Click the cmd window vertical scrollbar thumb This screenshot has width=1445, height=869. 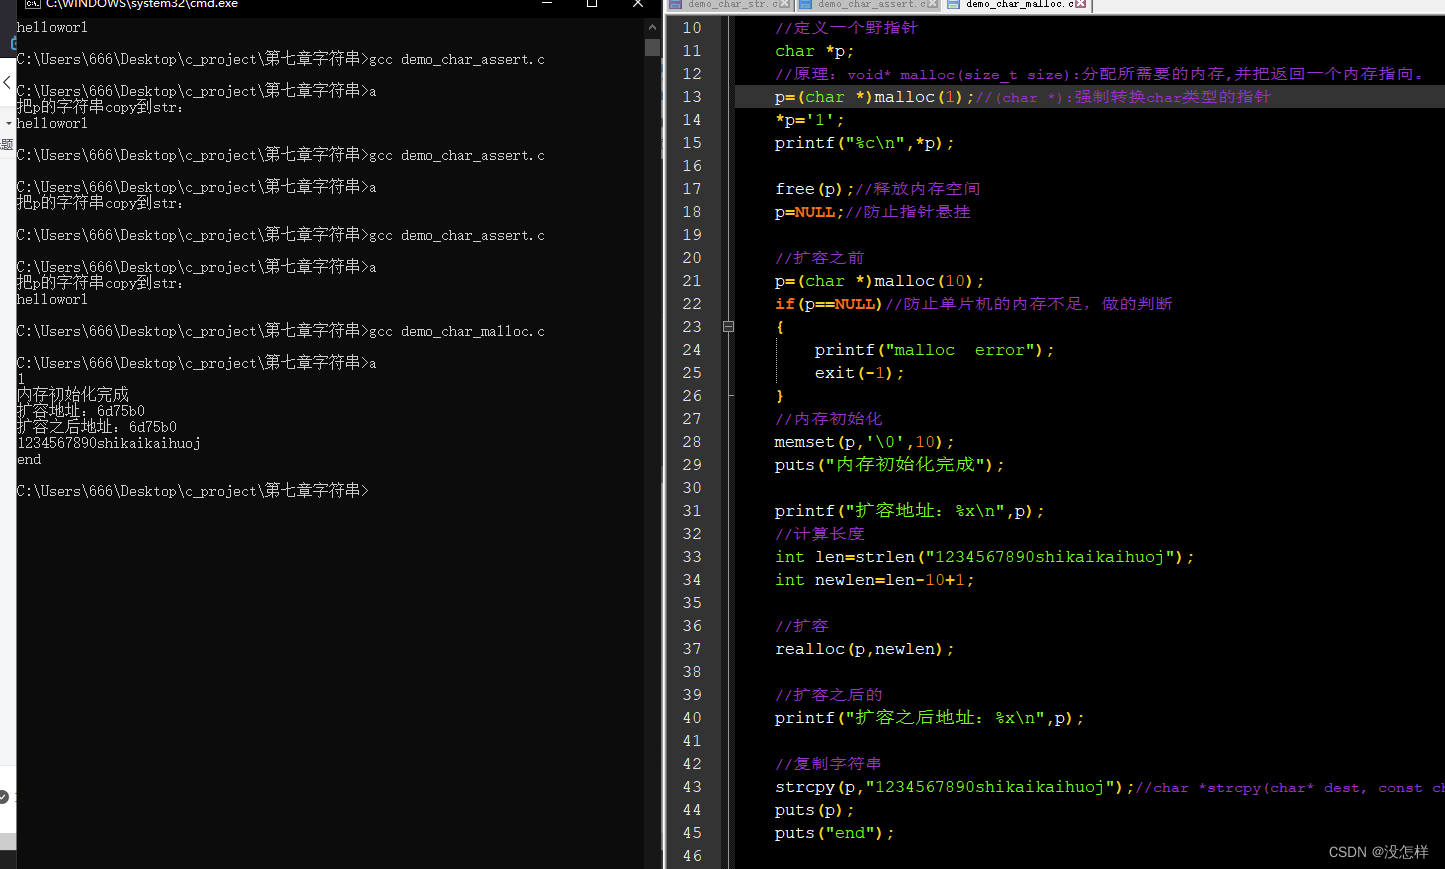[653, 48]
